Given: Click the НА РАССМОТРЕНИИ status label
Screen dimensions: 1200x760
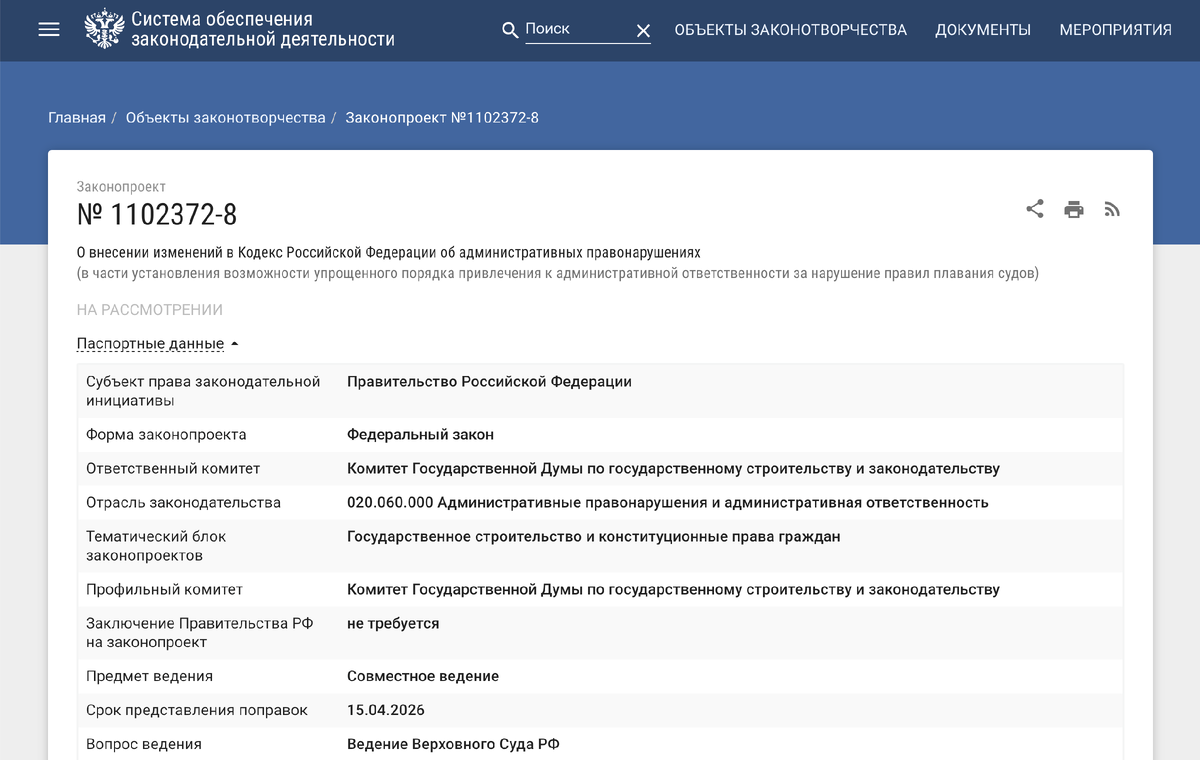Looking at the screenshot, I should 150,310.
